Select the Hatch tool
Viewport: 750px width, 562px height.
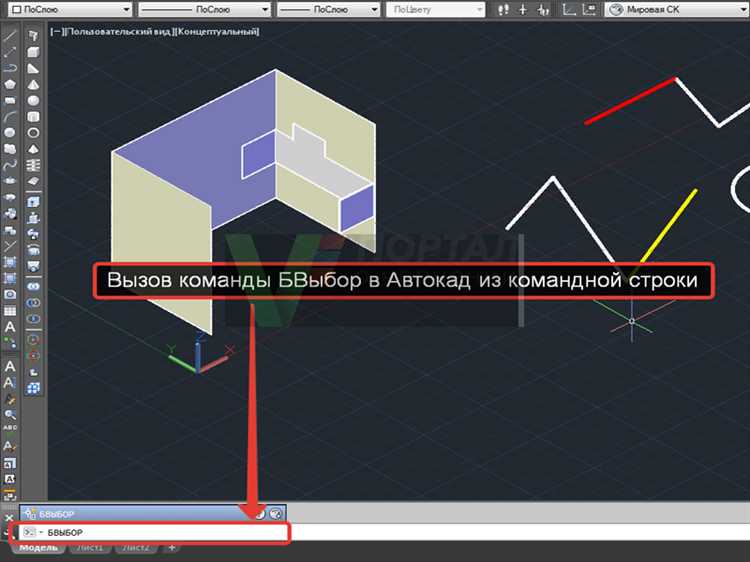pyautogui.click(x=10, y=262)
